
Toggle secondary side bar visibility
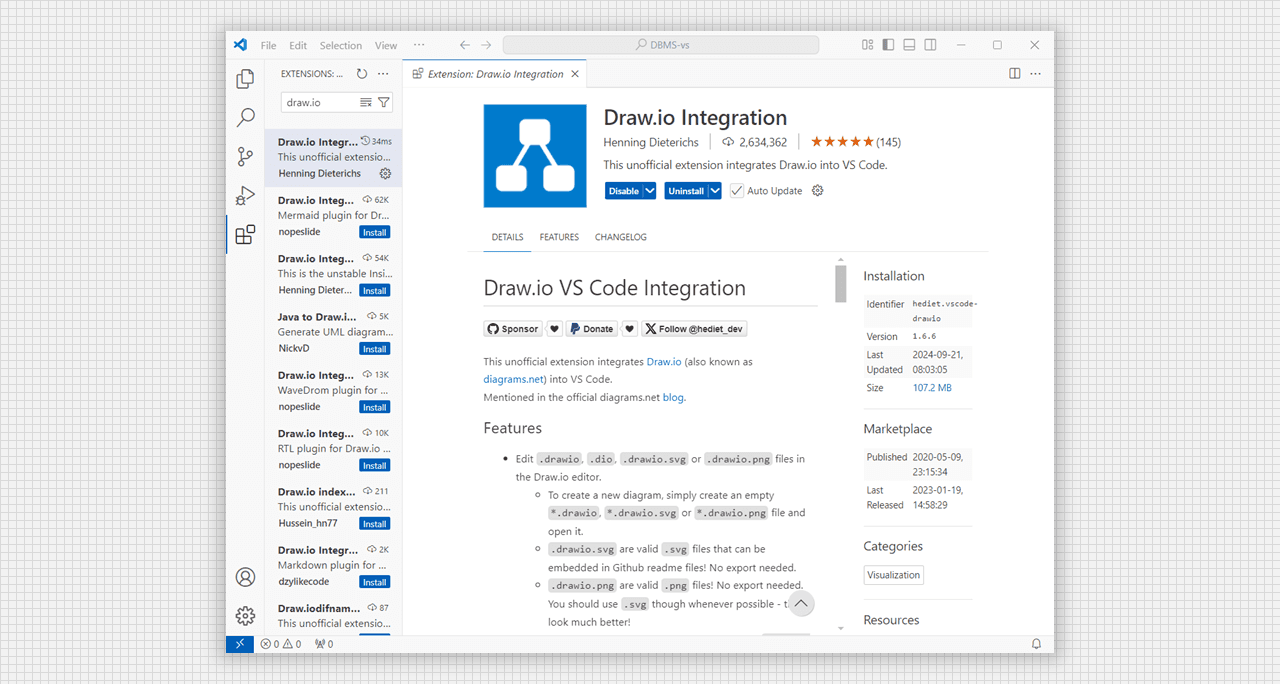coord(931,45)
